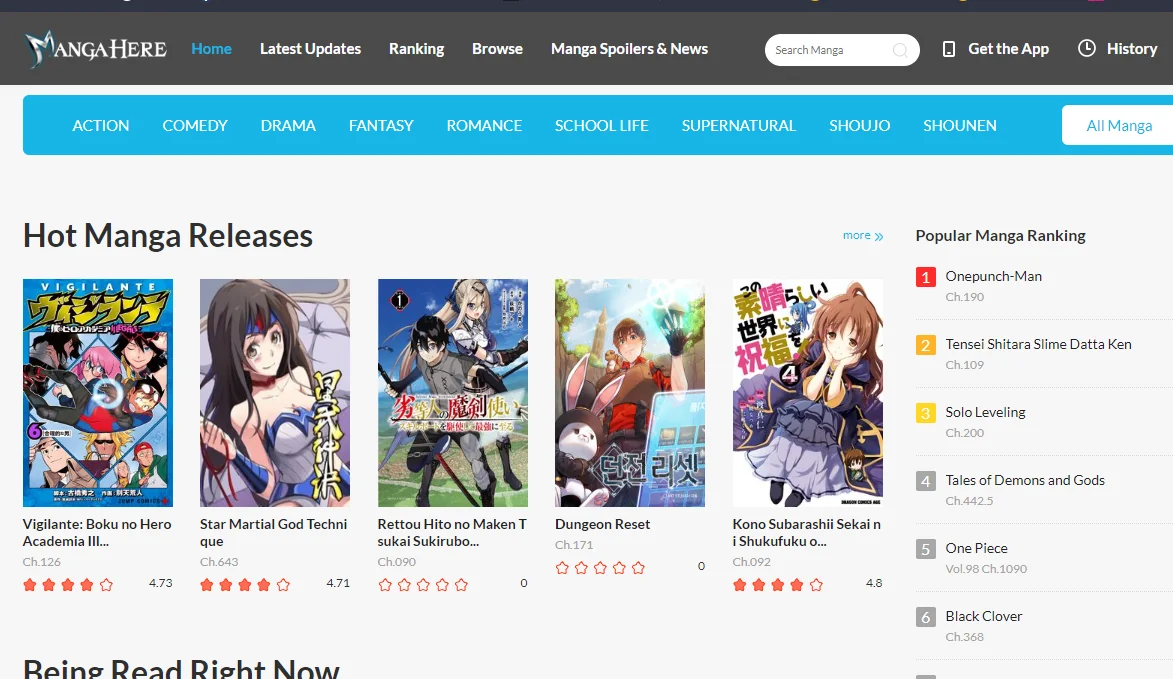Image resolution: width=1173 pixels, height=679 pixels.
Task: Select the ACTION genre tab
Action: coord(100,125)
